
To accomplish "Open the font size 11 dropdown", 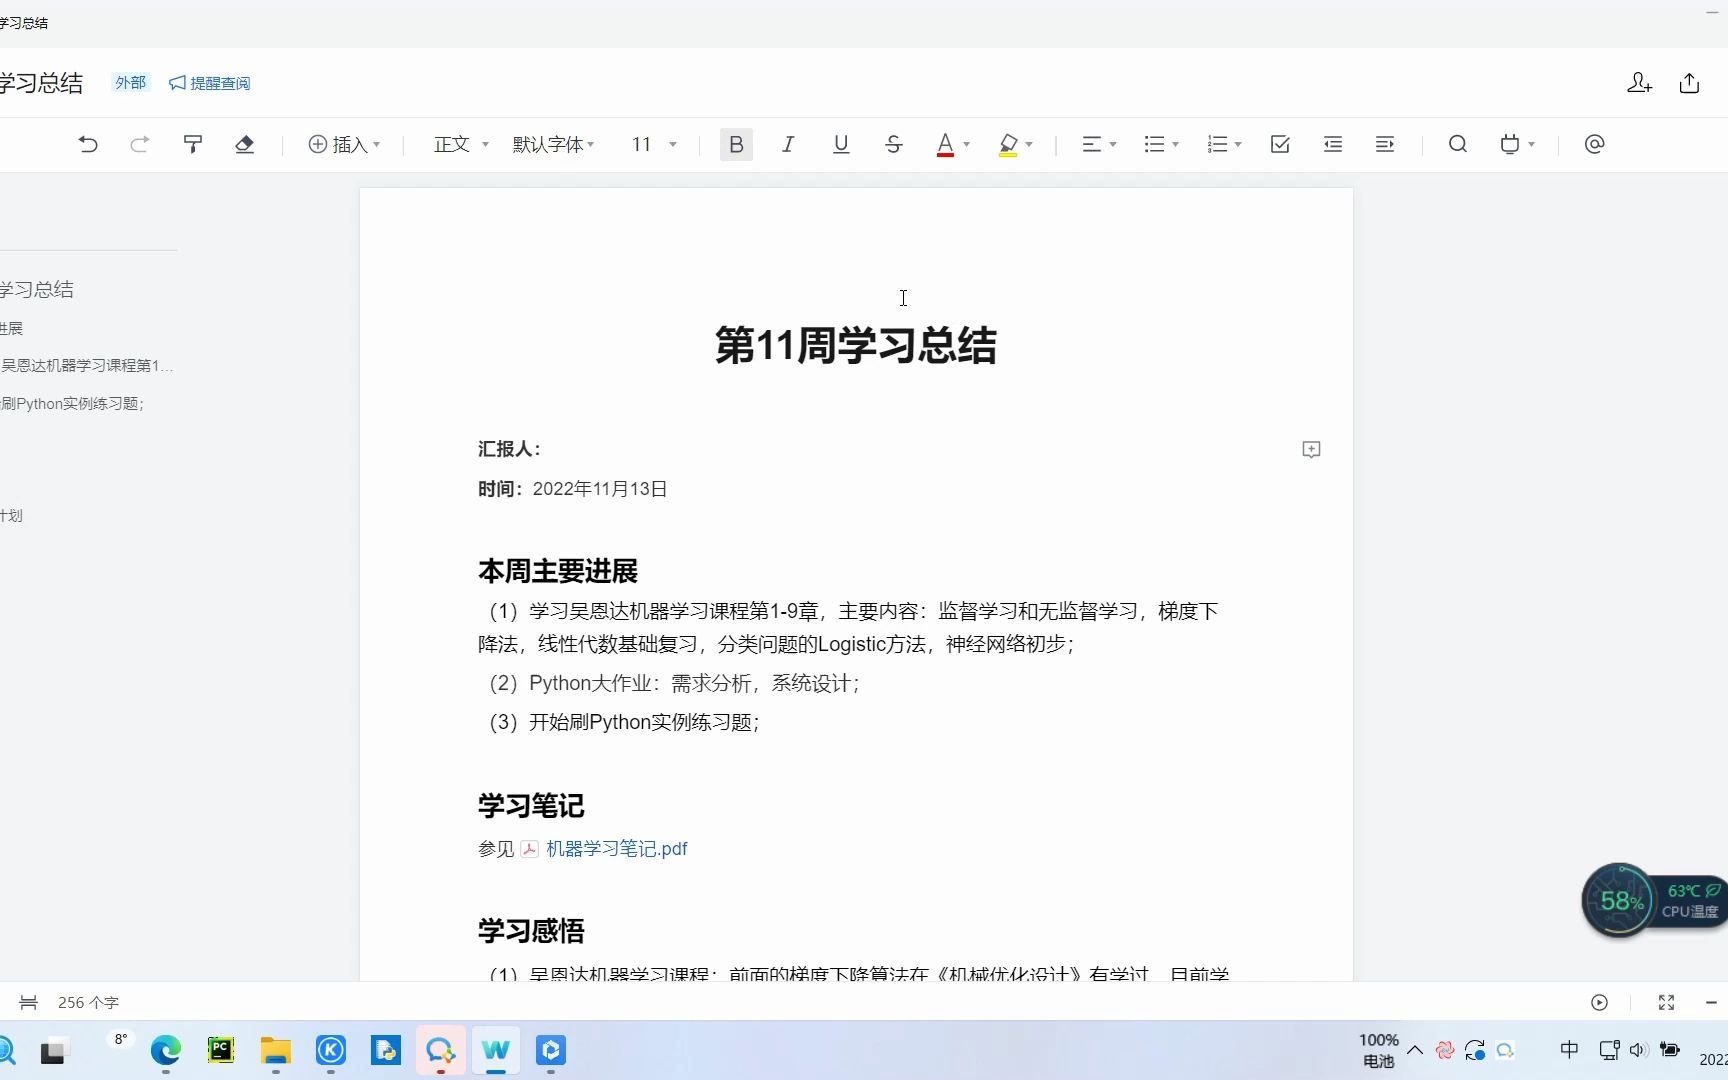I will tap(654, 144).
